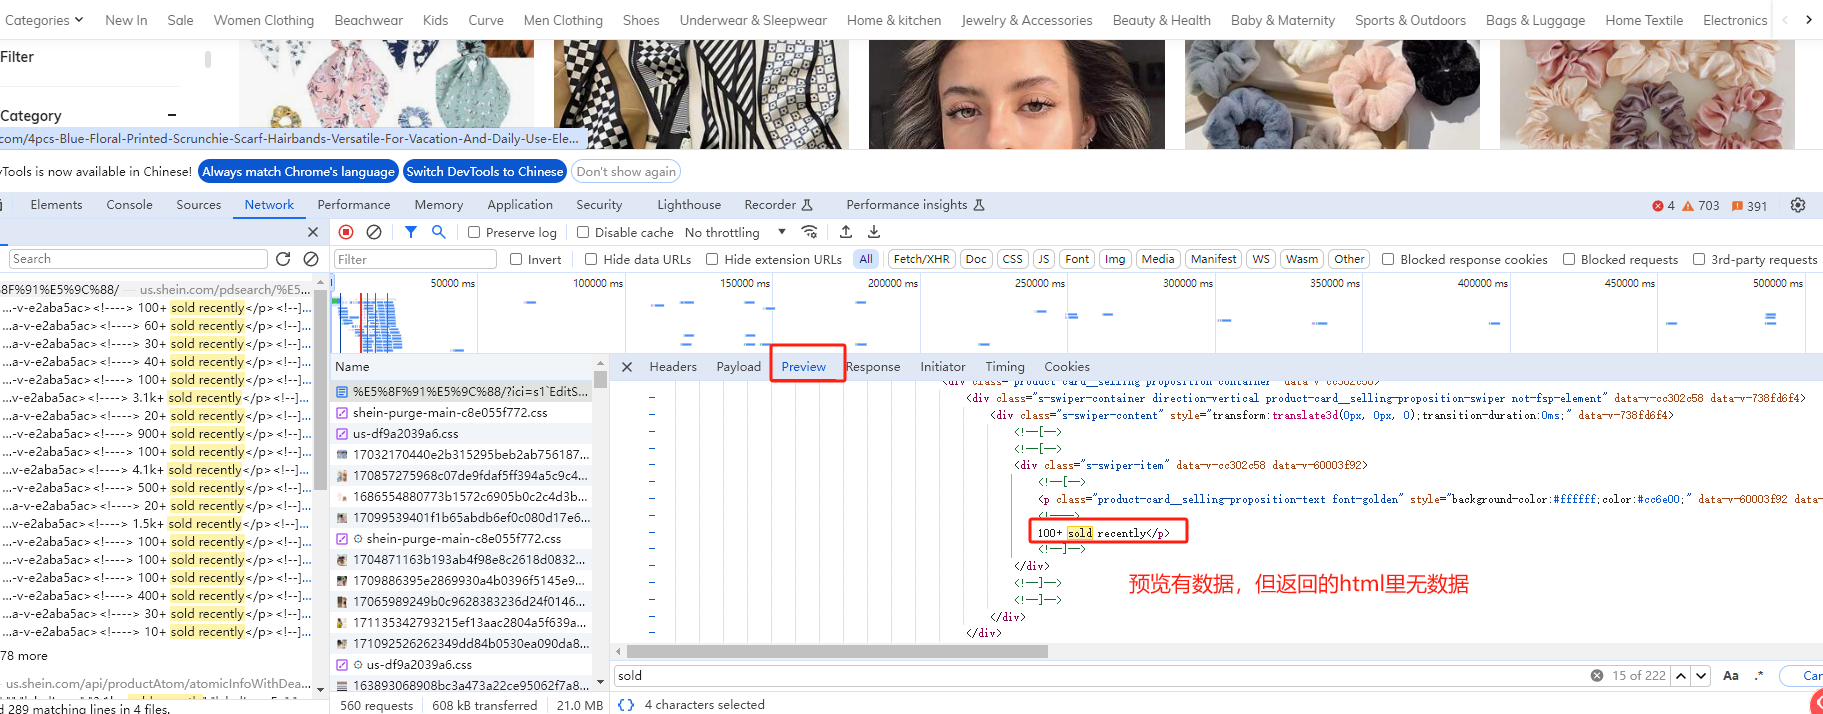
Task: Open network search magnifier icon
Action: pos(438,232)
